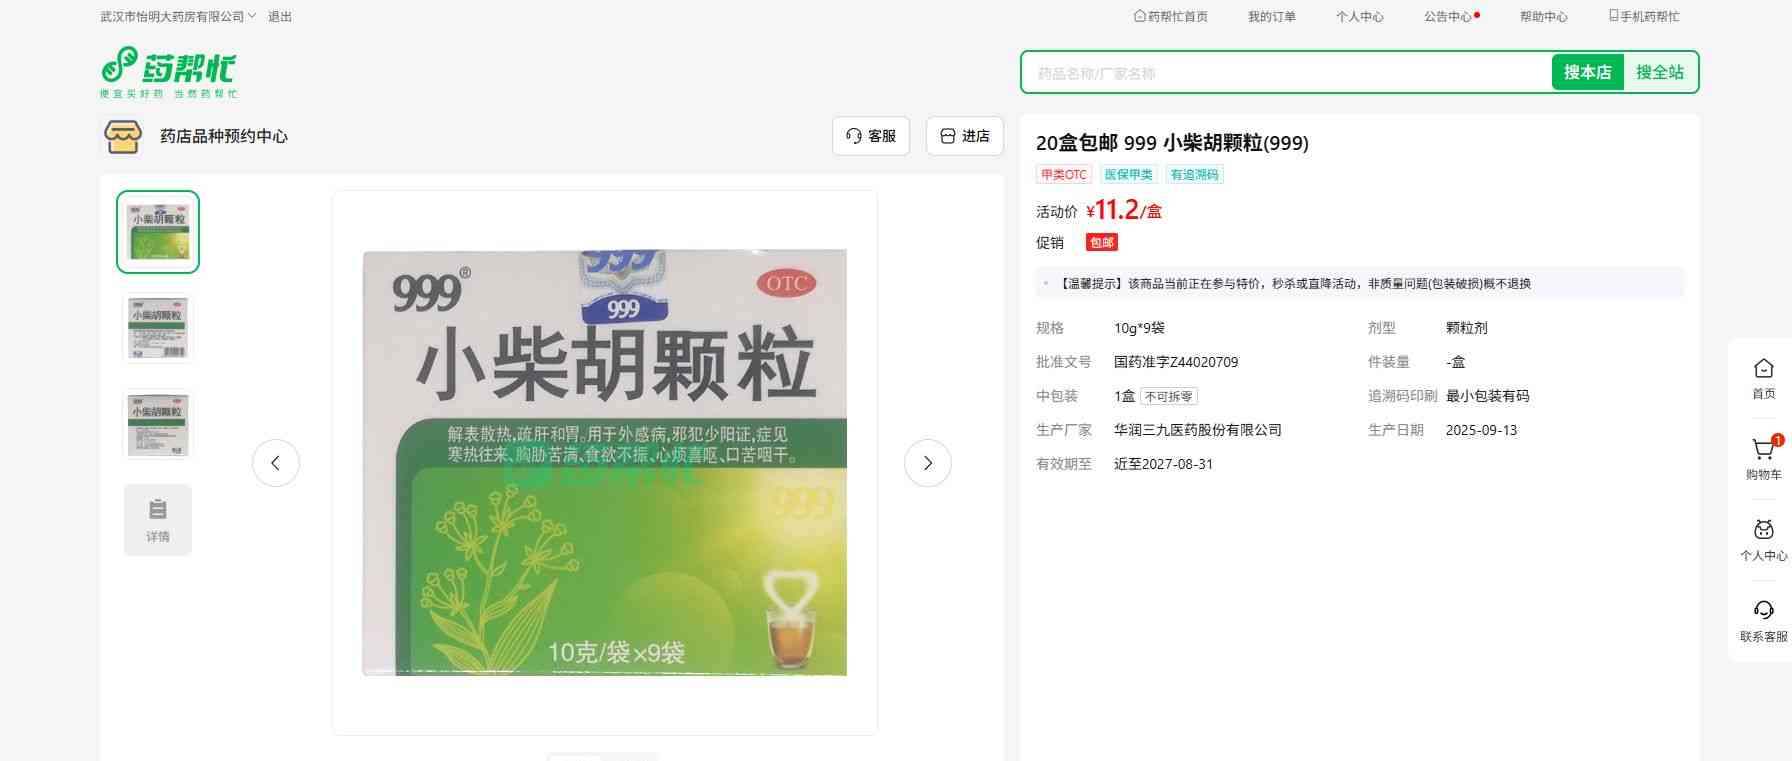Open 公告中心 in top menu
The width and height of the screenshot is (1792, 761).
click(1448, 17)
